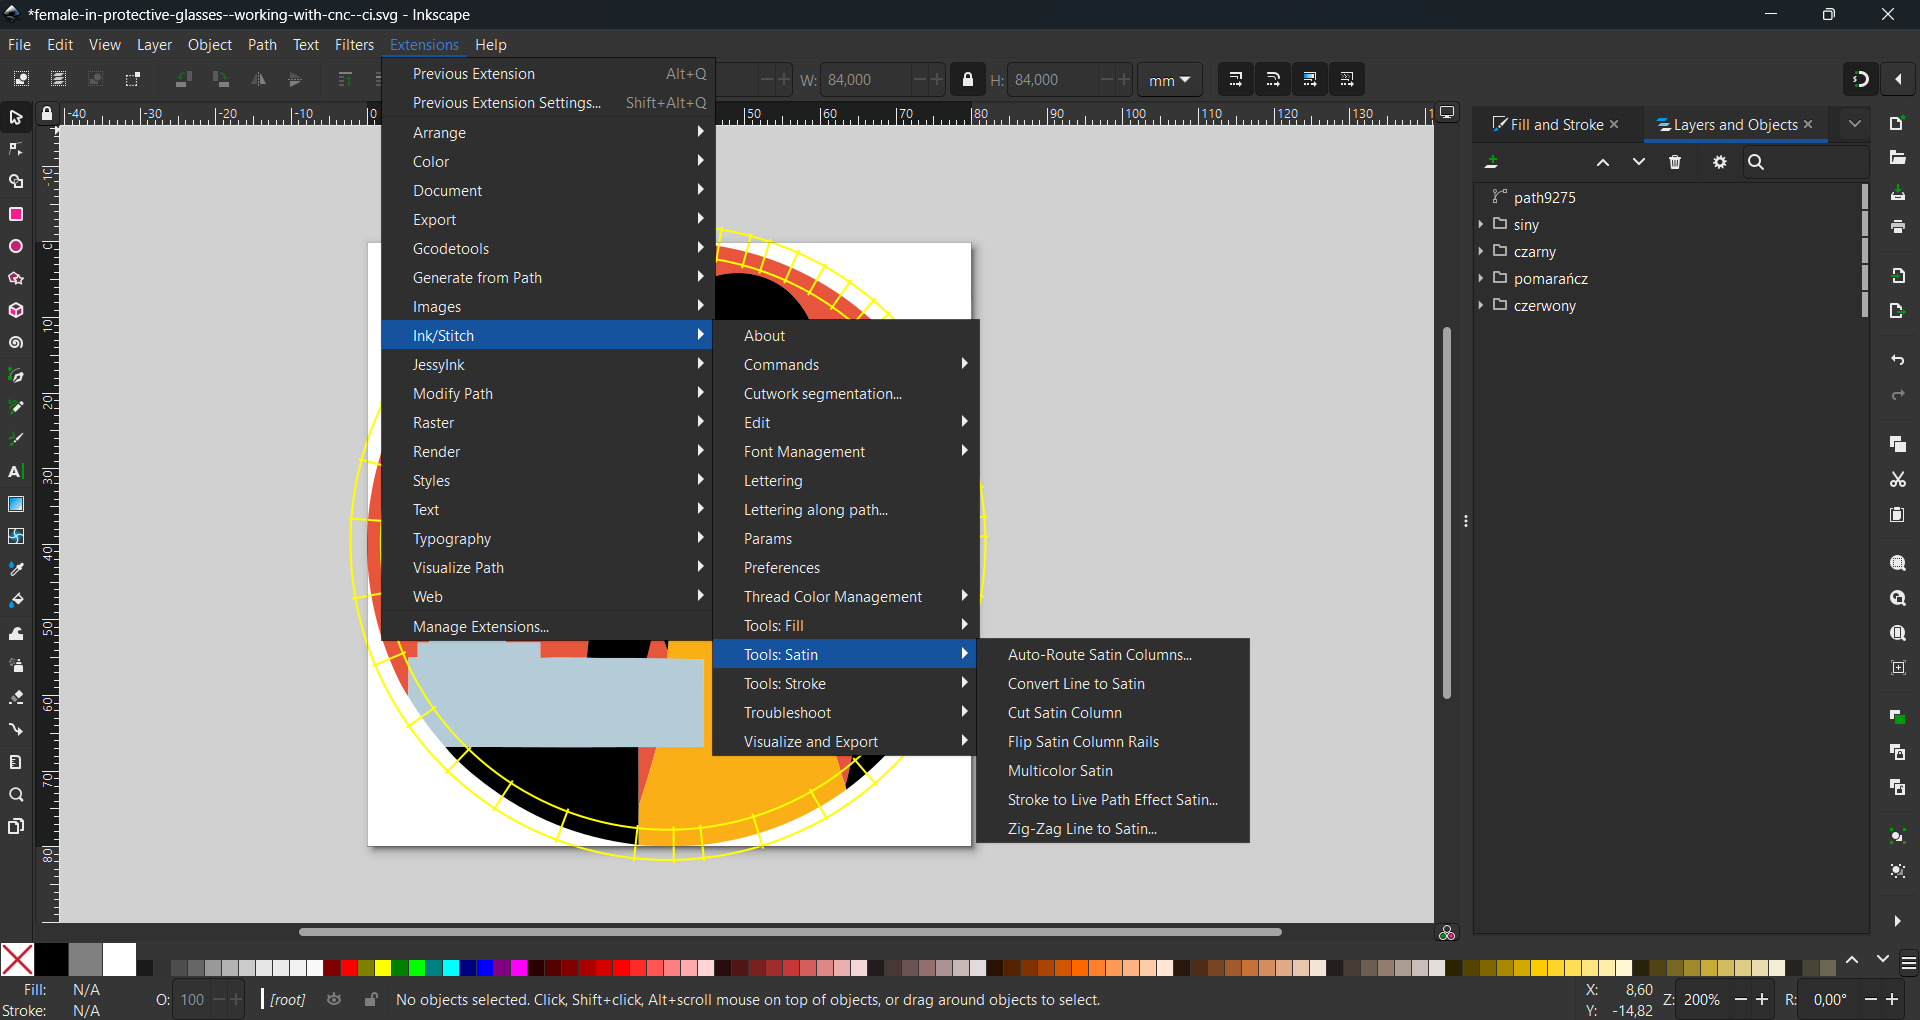Toggle scale stroke width with object
This screenshot has width=1920, height=1020.
[1236, 79]
